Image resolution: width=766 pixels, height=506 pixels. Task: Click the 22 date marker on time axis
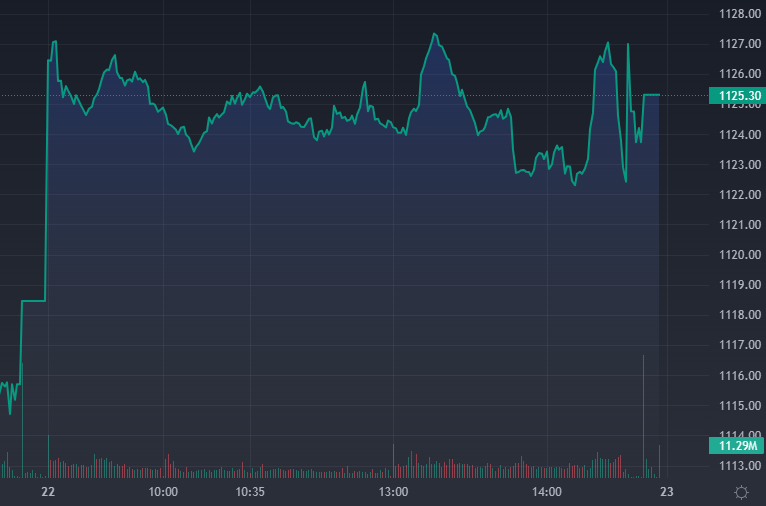[47, 492]
